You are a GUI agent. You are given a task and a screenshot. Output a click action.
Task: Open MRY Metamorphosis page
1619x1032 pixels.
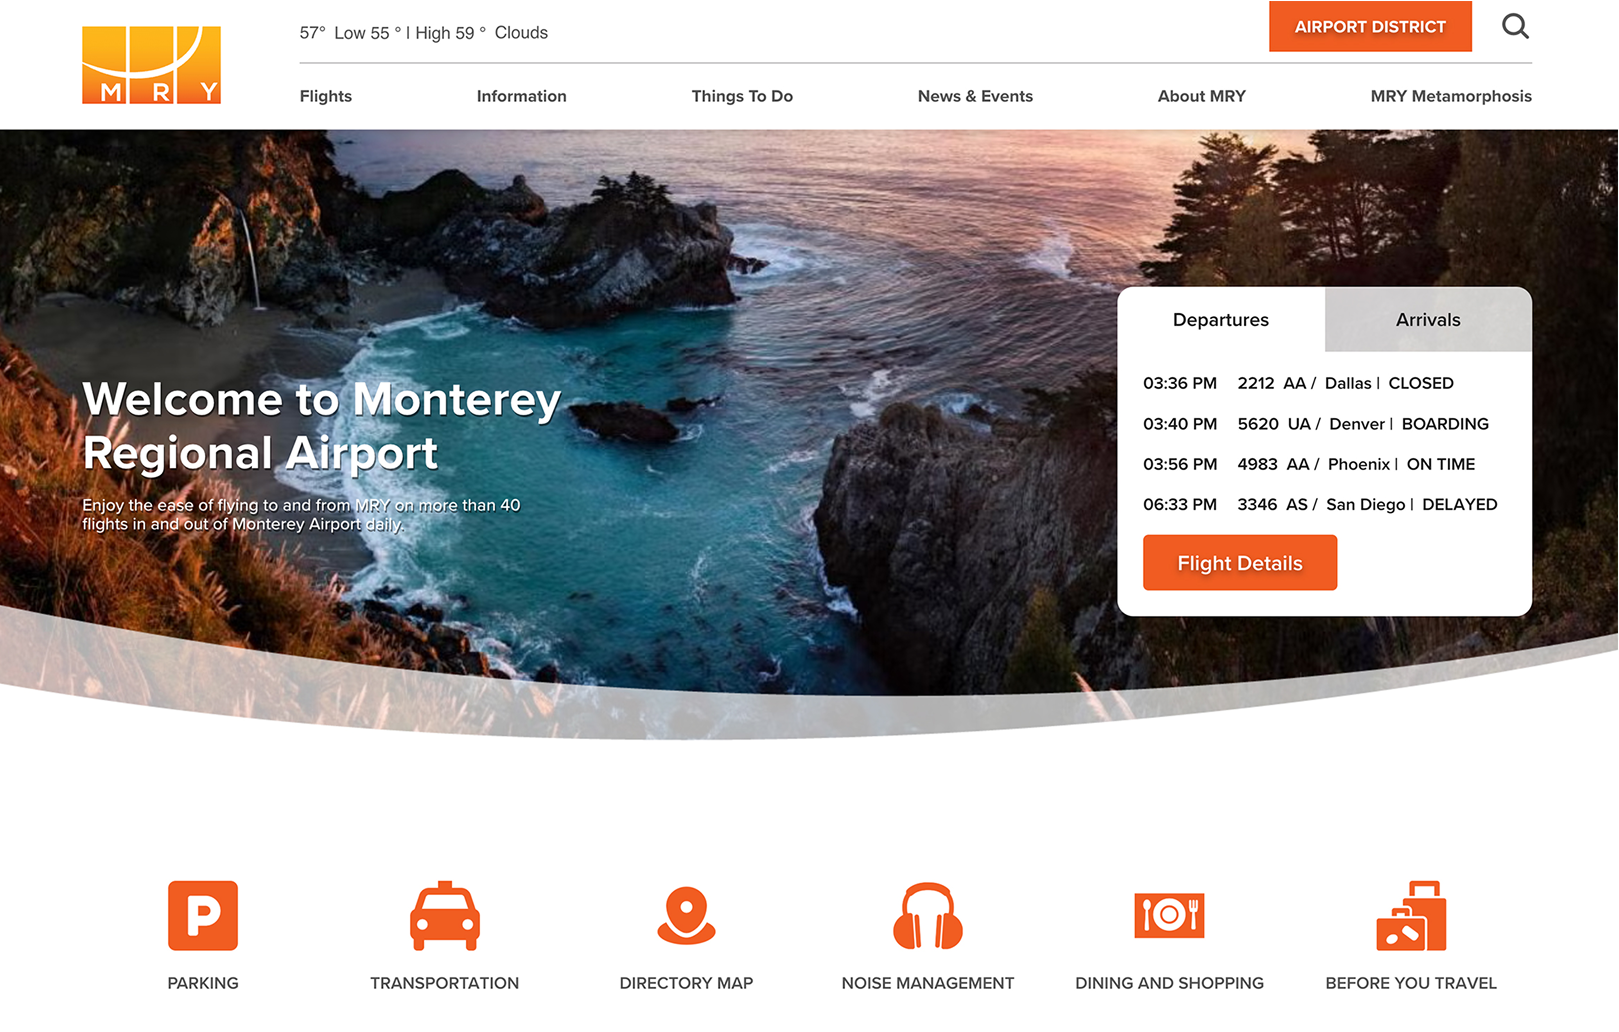tap(1451, 96)
